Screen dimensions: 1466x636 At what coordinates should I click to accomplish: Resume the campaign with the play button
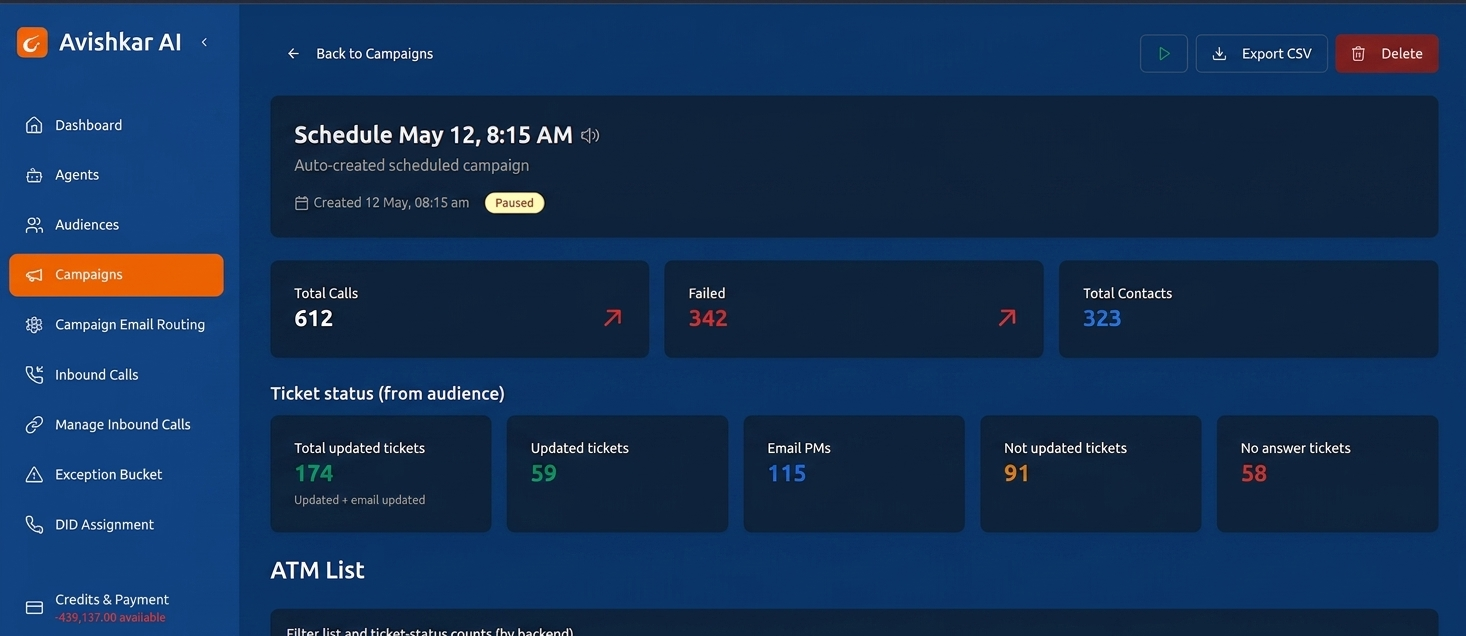coord(1164,54)
